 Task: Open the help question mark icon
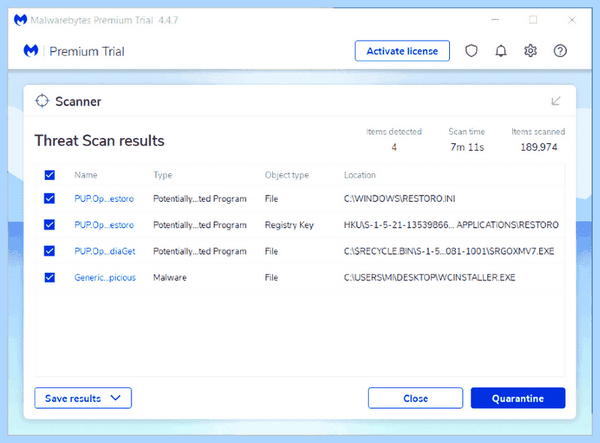[560, 50]
